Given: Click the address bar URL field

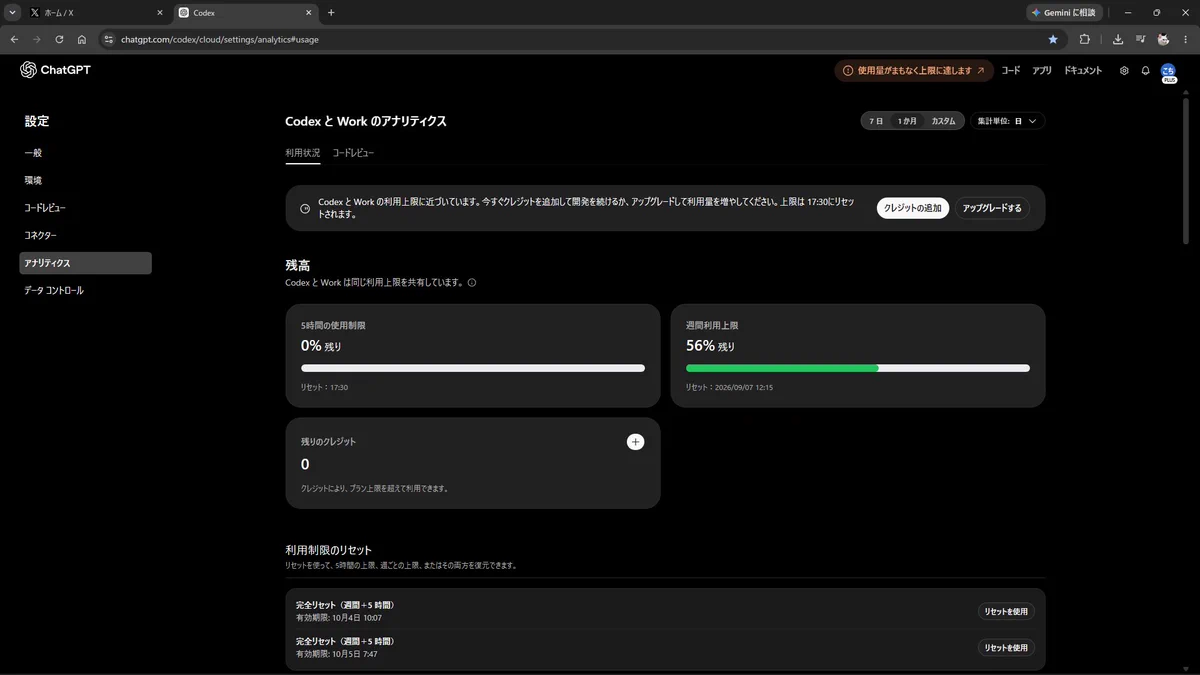Looking at the screenshot, I should pos(580,39).
